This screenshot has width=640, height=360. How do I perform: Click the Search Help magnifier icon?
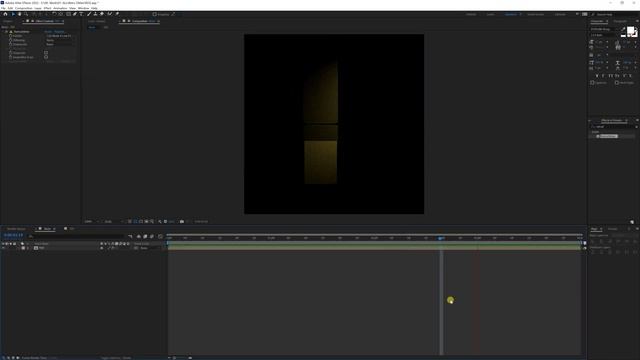[593, 15]
